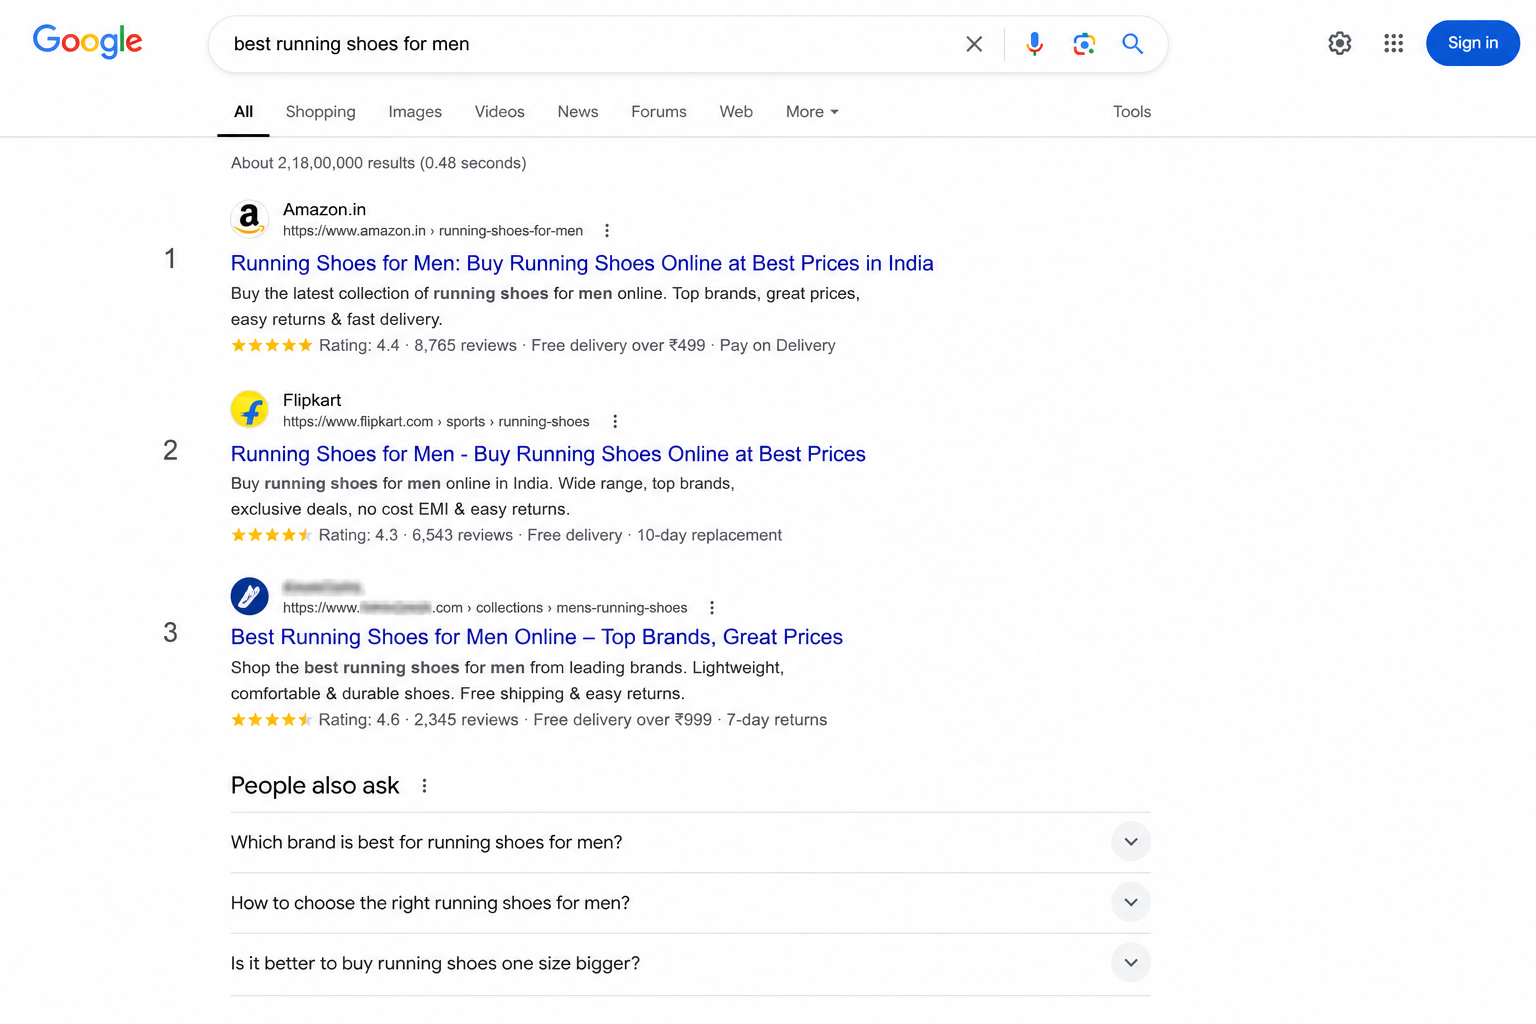Click the results count text
This screenshot has height=1024, width=1536.
point(378,163)
